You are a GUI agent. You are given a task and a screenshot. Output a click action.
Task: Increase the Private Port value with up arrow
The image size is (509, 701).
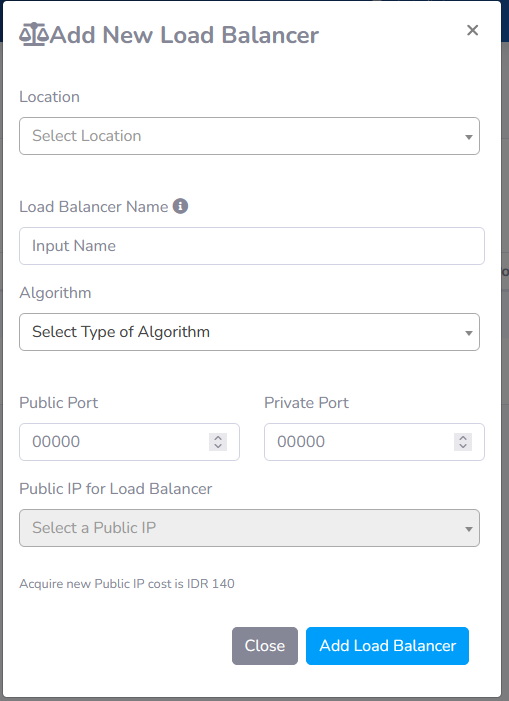click(463, 438)
